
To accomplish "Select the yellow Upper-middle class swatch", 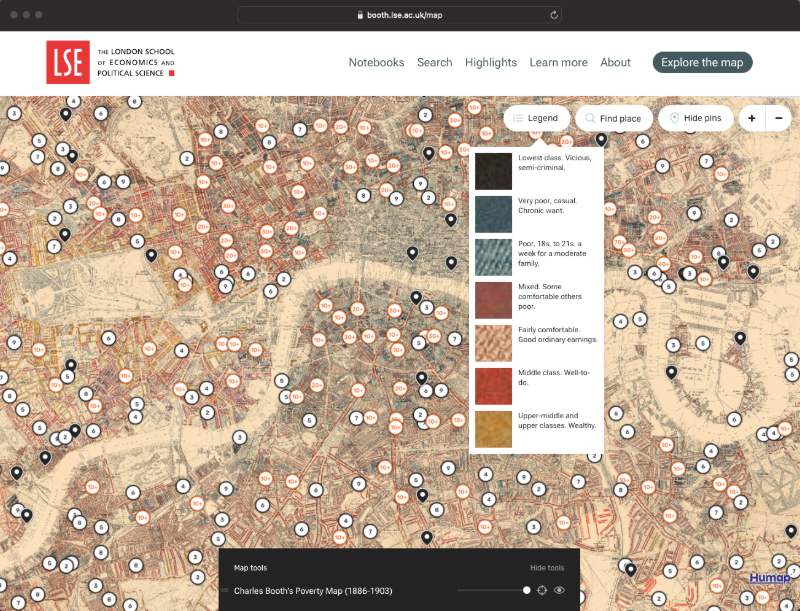I will tap(493, 429).
